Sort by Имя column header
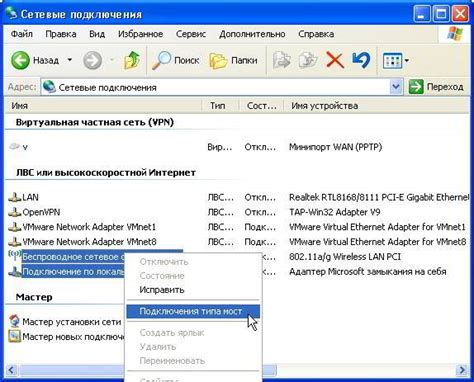Viewport: 474px width, 382px height. coord(103,106)
